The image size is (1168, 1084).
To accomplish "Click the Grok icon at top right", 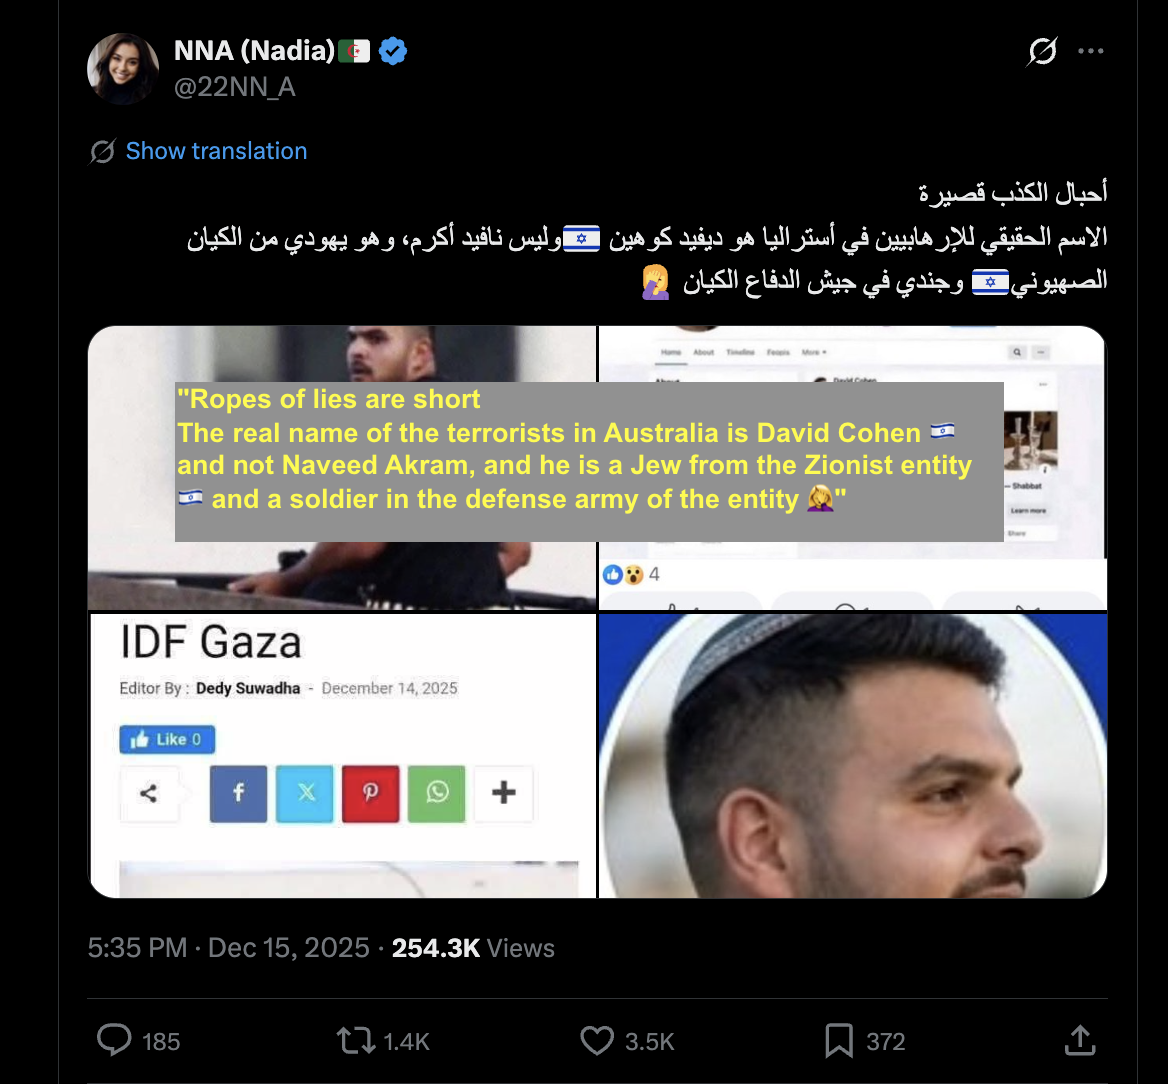I will pos(1042,51).
